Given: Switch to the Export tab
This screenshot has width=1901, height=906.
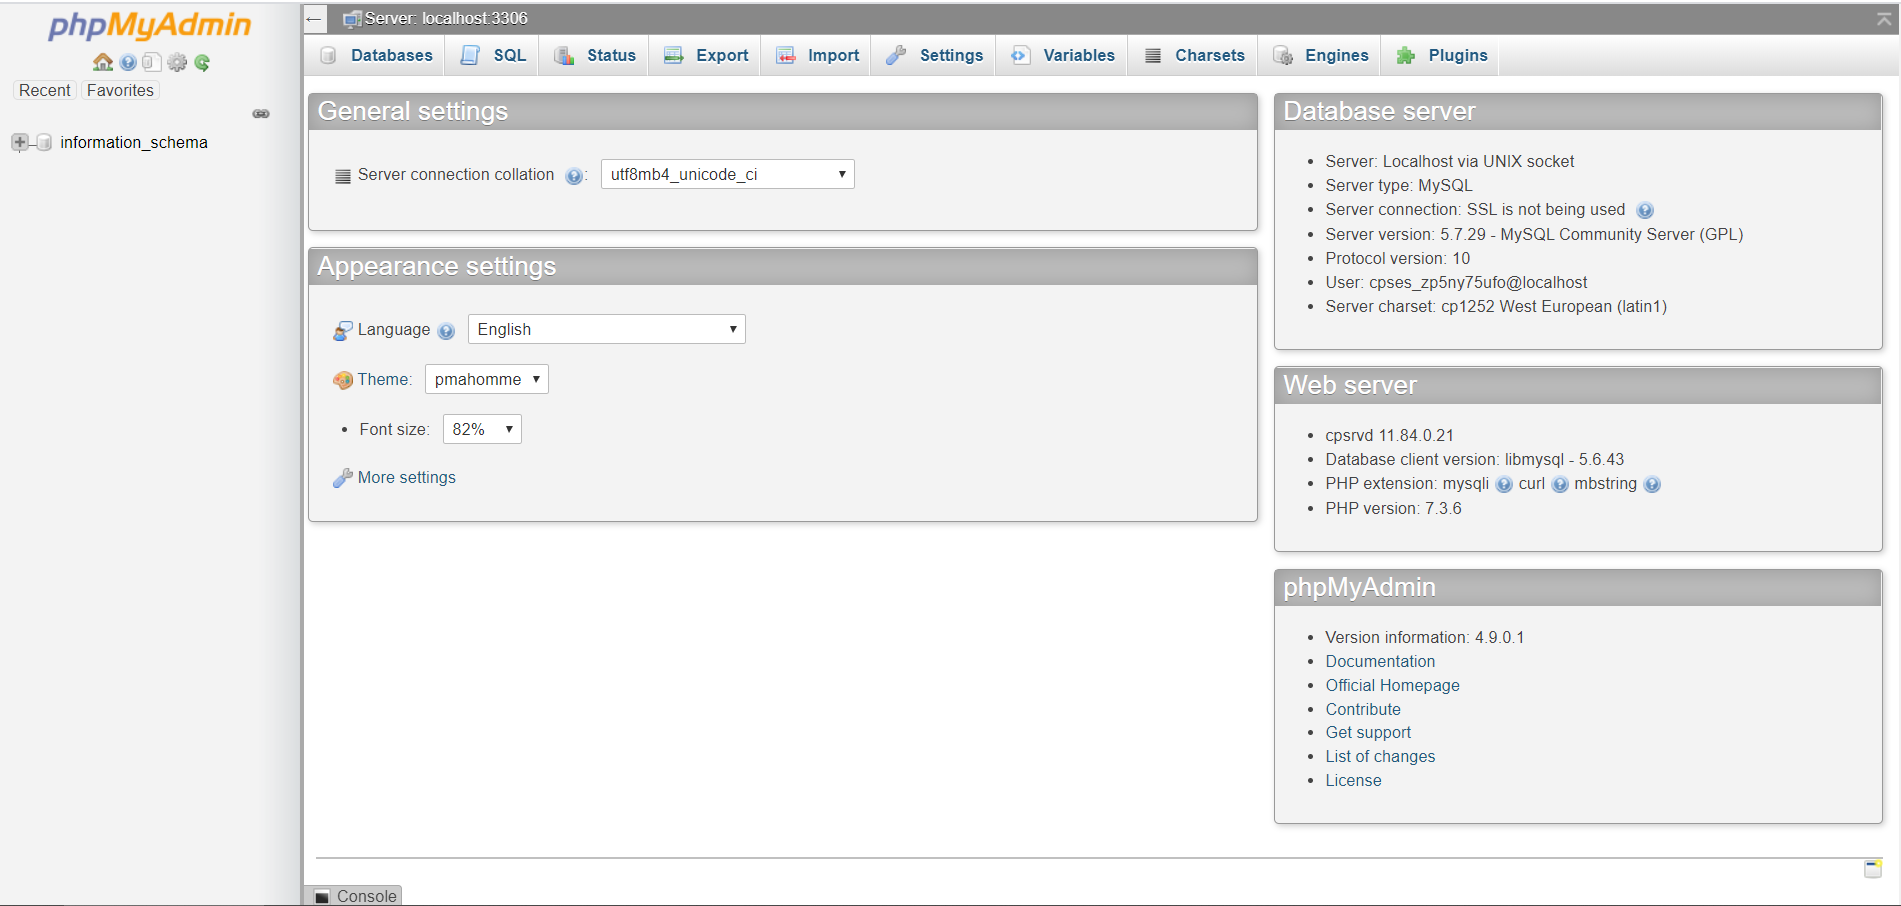Looking at the screenshot, I should (706, 56).
